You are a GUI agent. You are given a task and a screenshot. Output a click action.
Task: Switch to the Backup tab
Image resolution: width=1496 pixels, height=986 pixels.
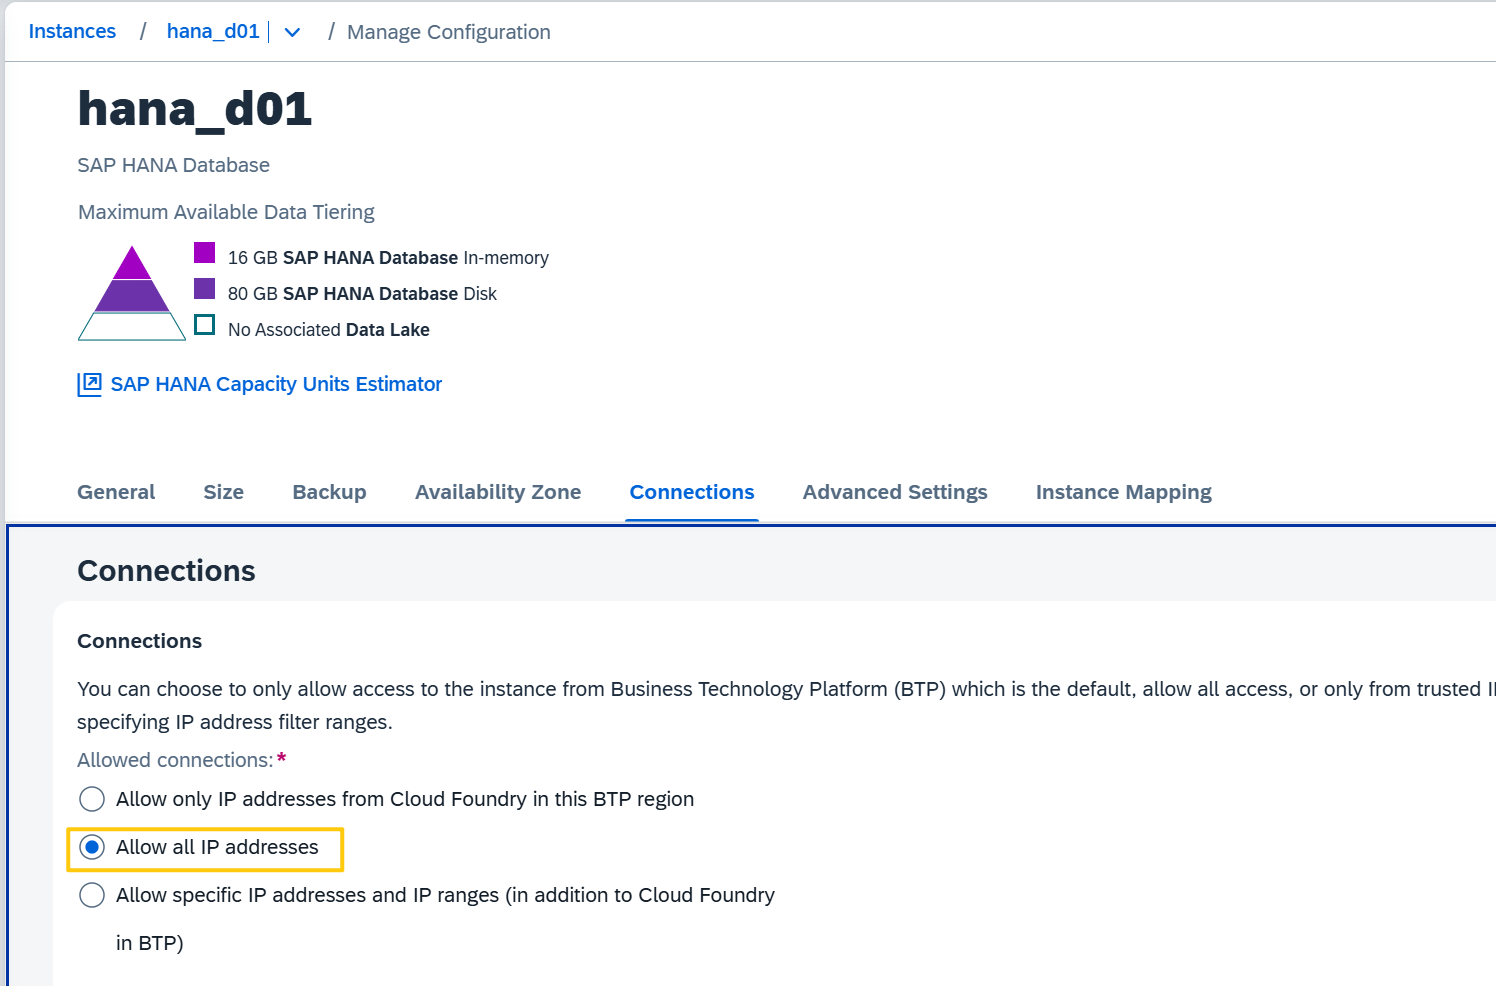[329, 492]
